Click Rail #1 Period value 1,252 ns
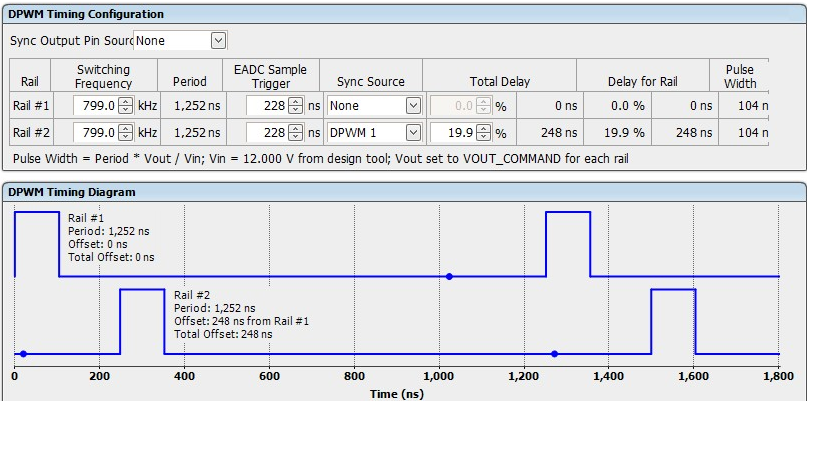 pos(197,105)
